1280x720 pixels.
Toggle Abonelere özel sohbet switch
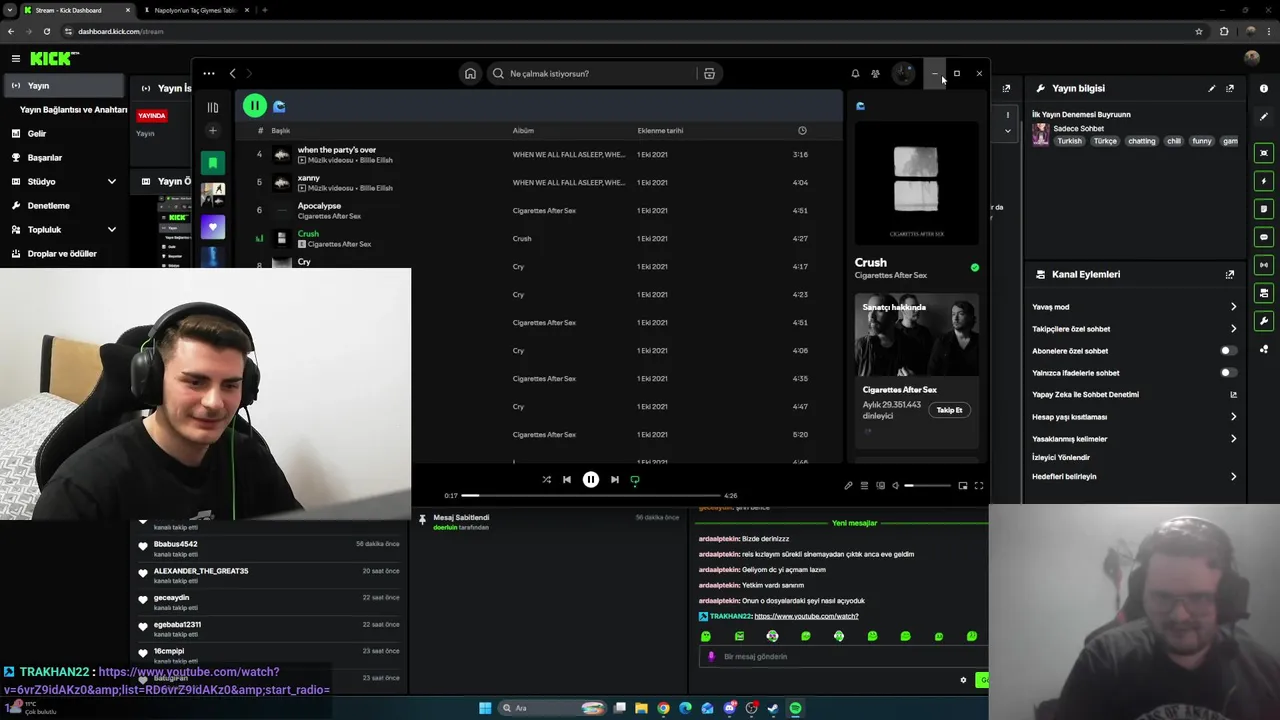click(1228, 351)
